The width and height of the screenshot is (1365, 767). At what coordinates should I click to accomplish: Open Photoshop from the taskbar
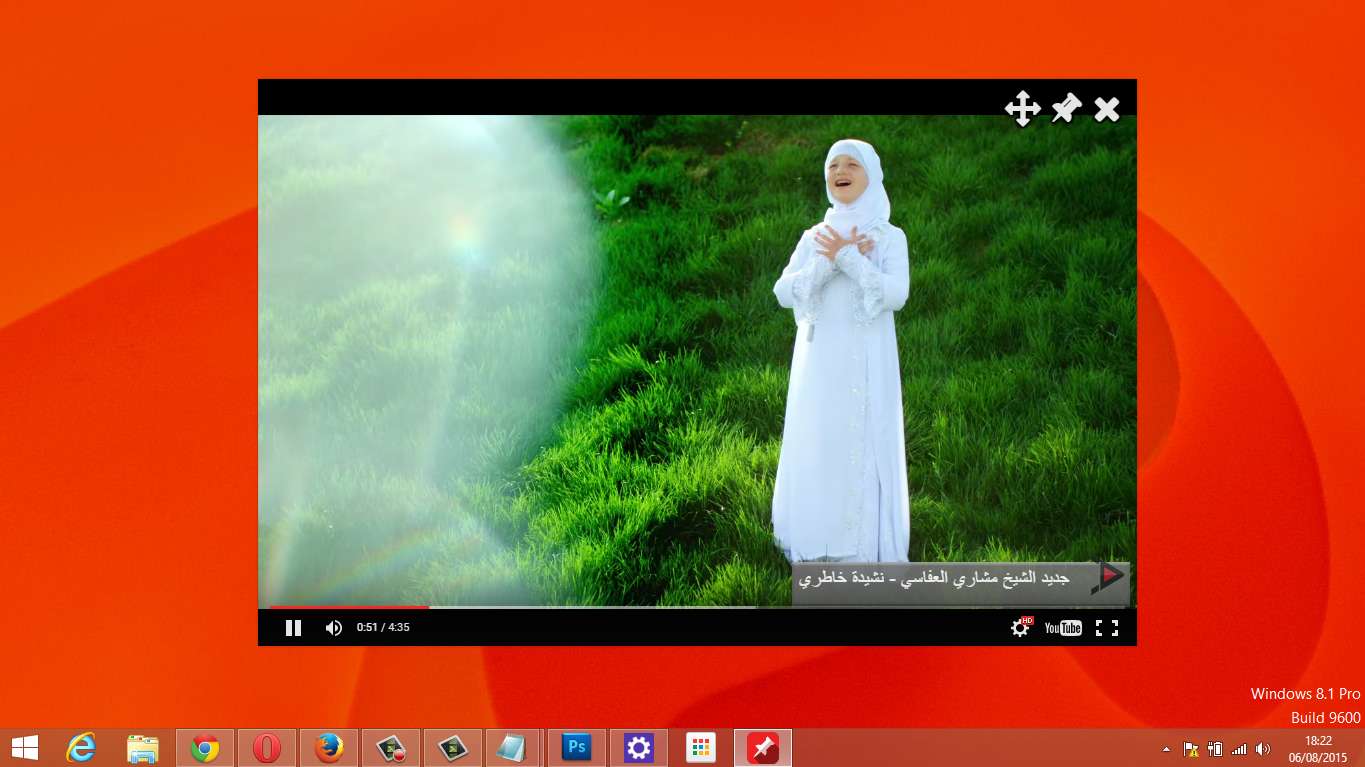coord(577,747)
